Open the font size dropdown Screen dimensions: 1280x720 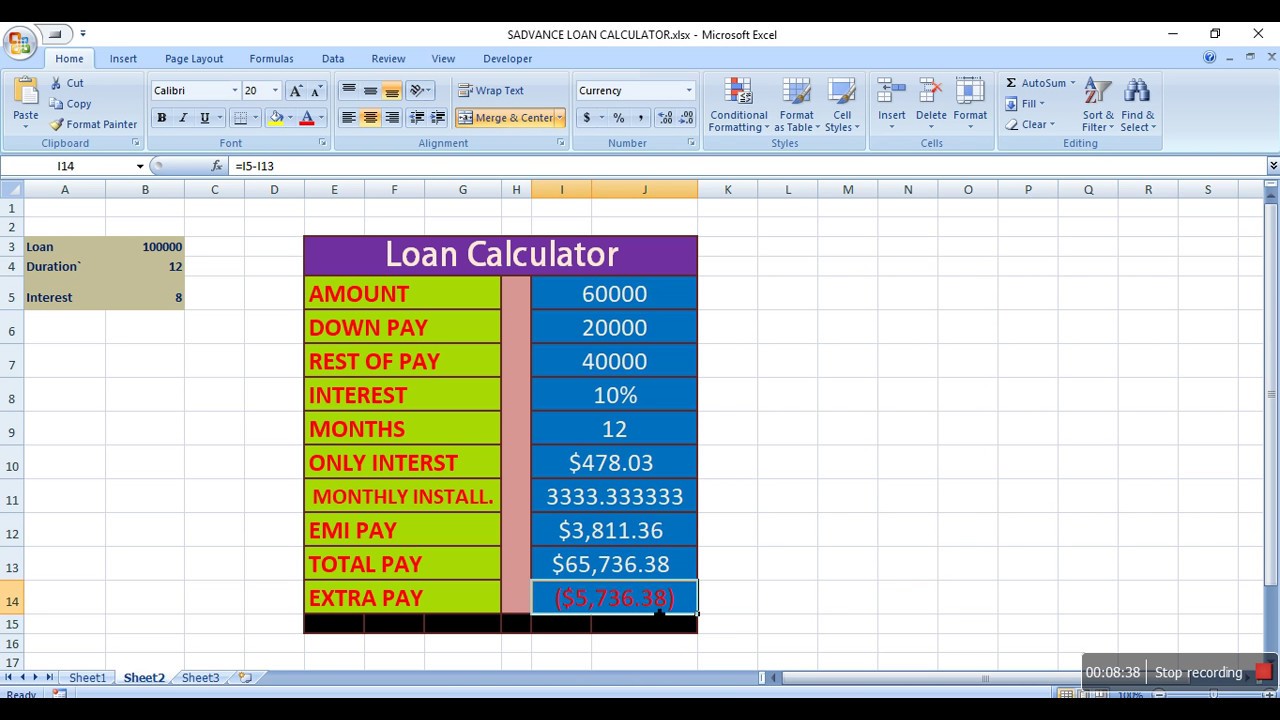click(x=275, y=91)
